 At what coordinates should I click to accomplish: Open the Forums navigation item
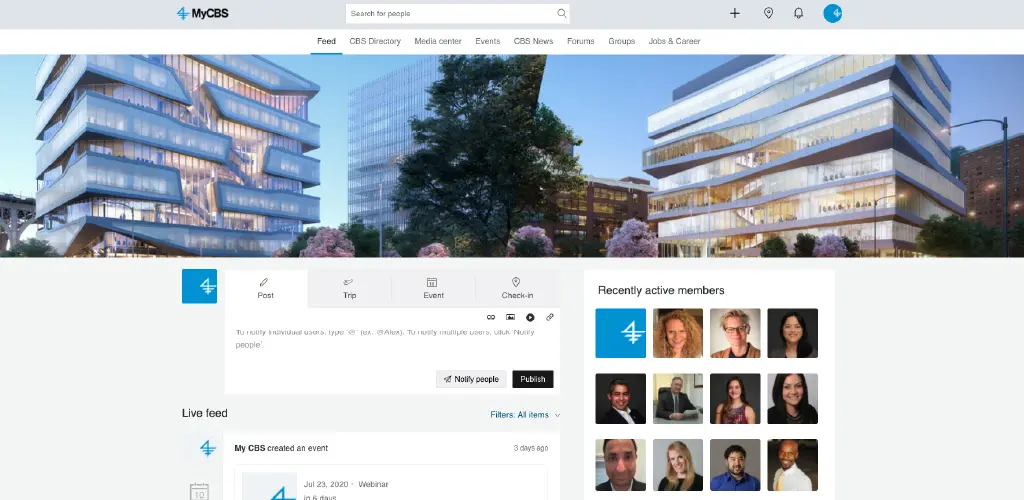pyautogui.click(x=581, y=41)
